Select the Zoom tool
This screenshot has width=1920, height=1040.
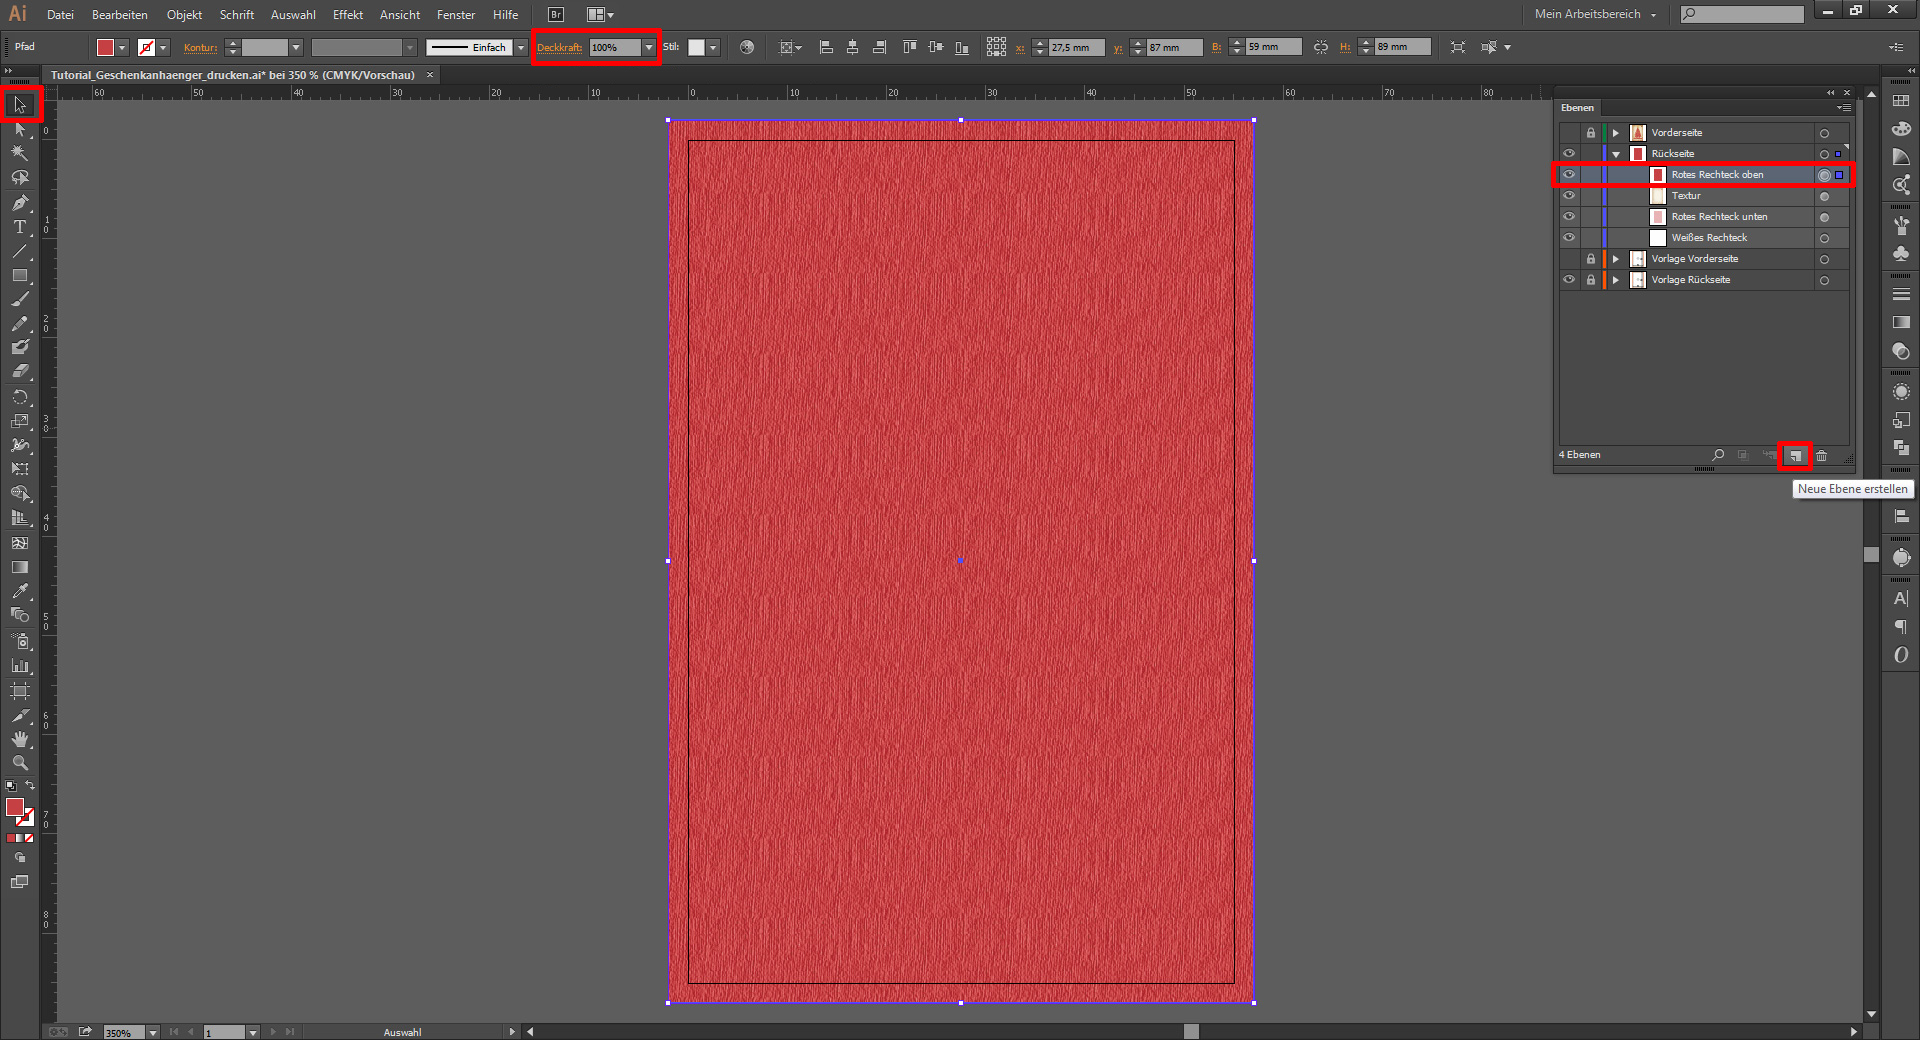(x=20, y=763)
